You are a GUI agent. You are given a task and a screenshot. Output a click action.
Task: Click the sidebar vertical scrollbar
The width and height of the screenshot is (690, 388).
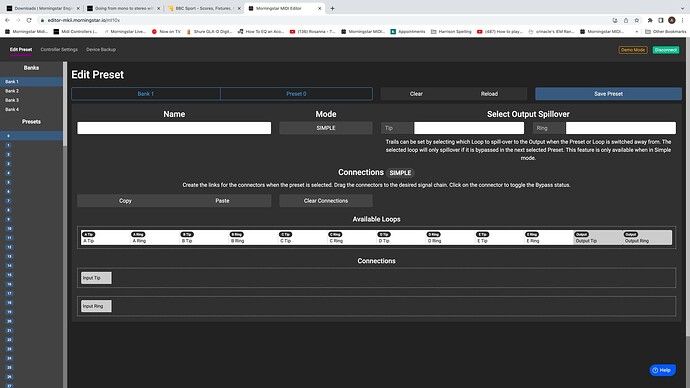pyautogui.click(x=65, y=104)
